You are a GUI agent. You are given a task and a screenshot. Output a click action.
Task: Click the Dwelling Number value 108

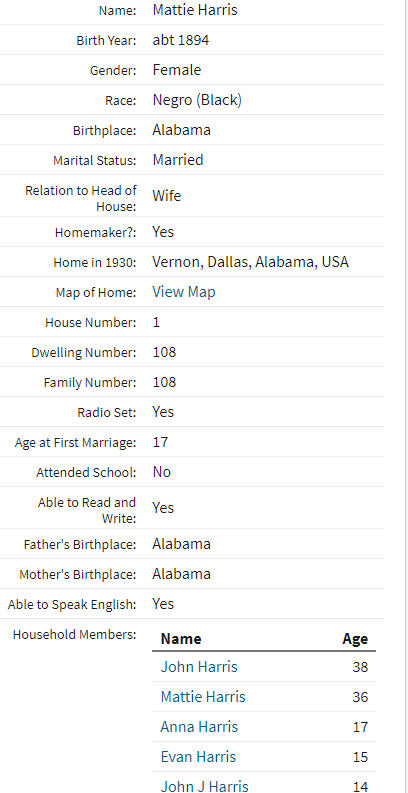point(164,352)
